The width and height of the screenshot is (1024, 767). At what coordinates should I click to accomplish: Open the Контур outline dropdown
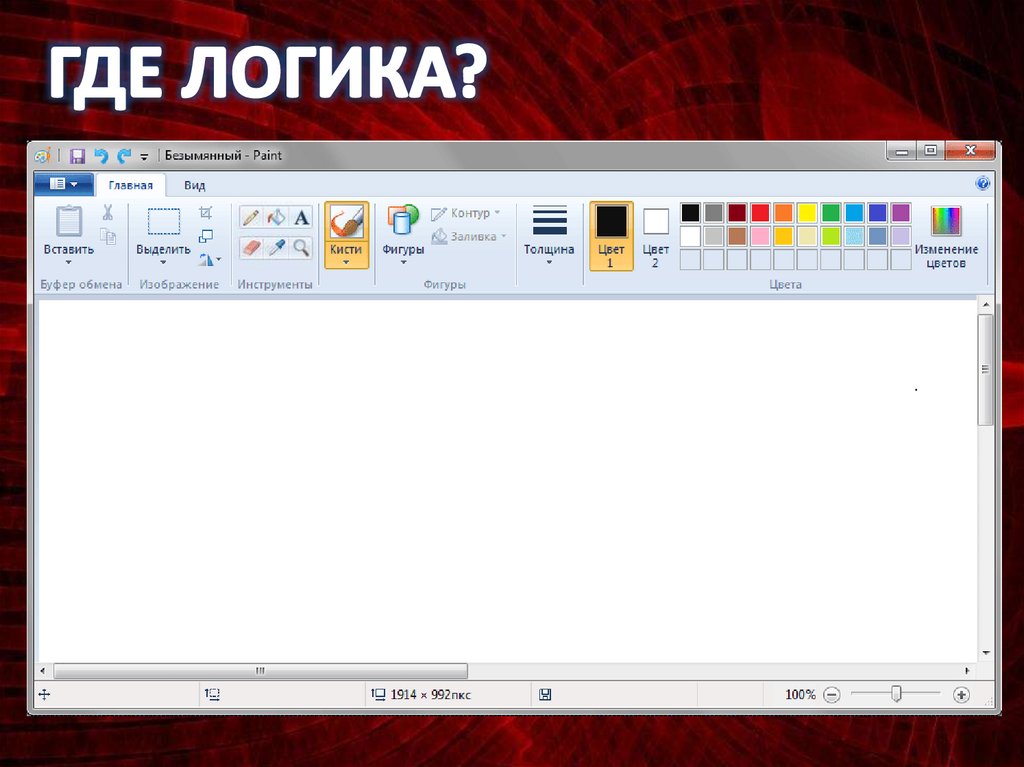pyautogui.click(x=466, y=213)
